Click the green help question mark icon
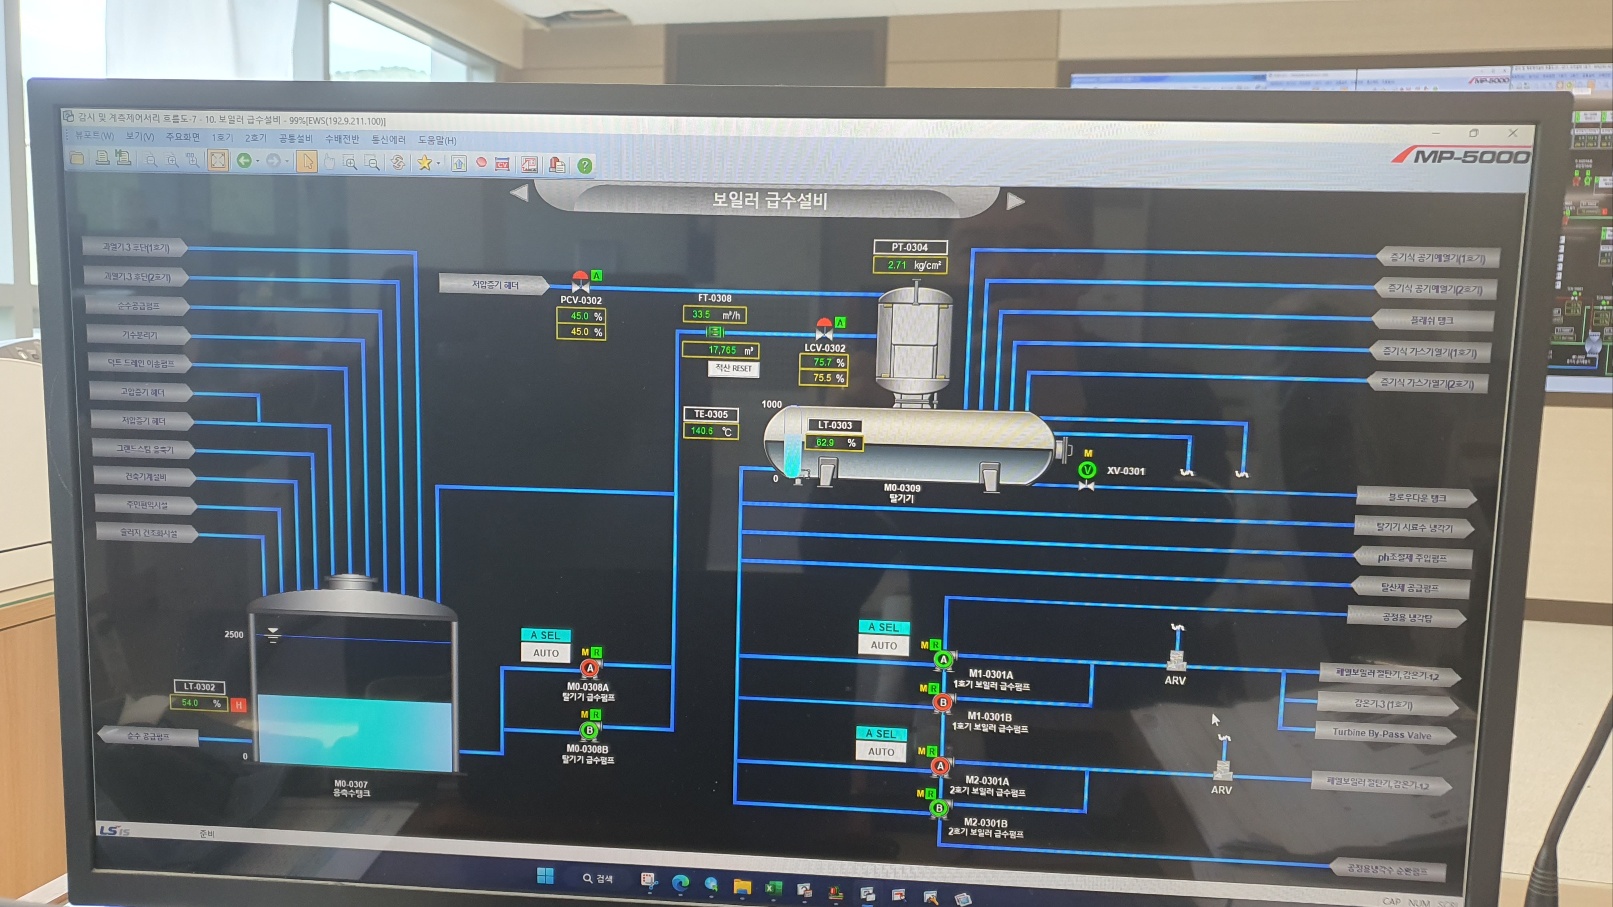1613x907 pixels. point(585,166)
